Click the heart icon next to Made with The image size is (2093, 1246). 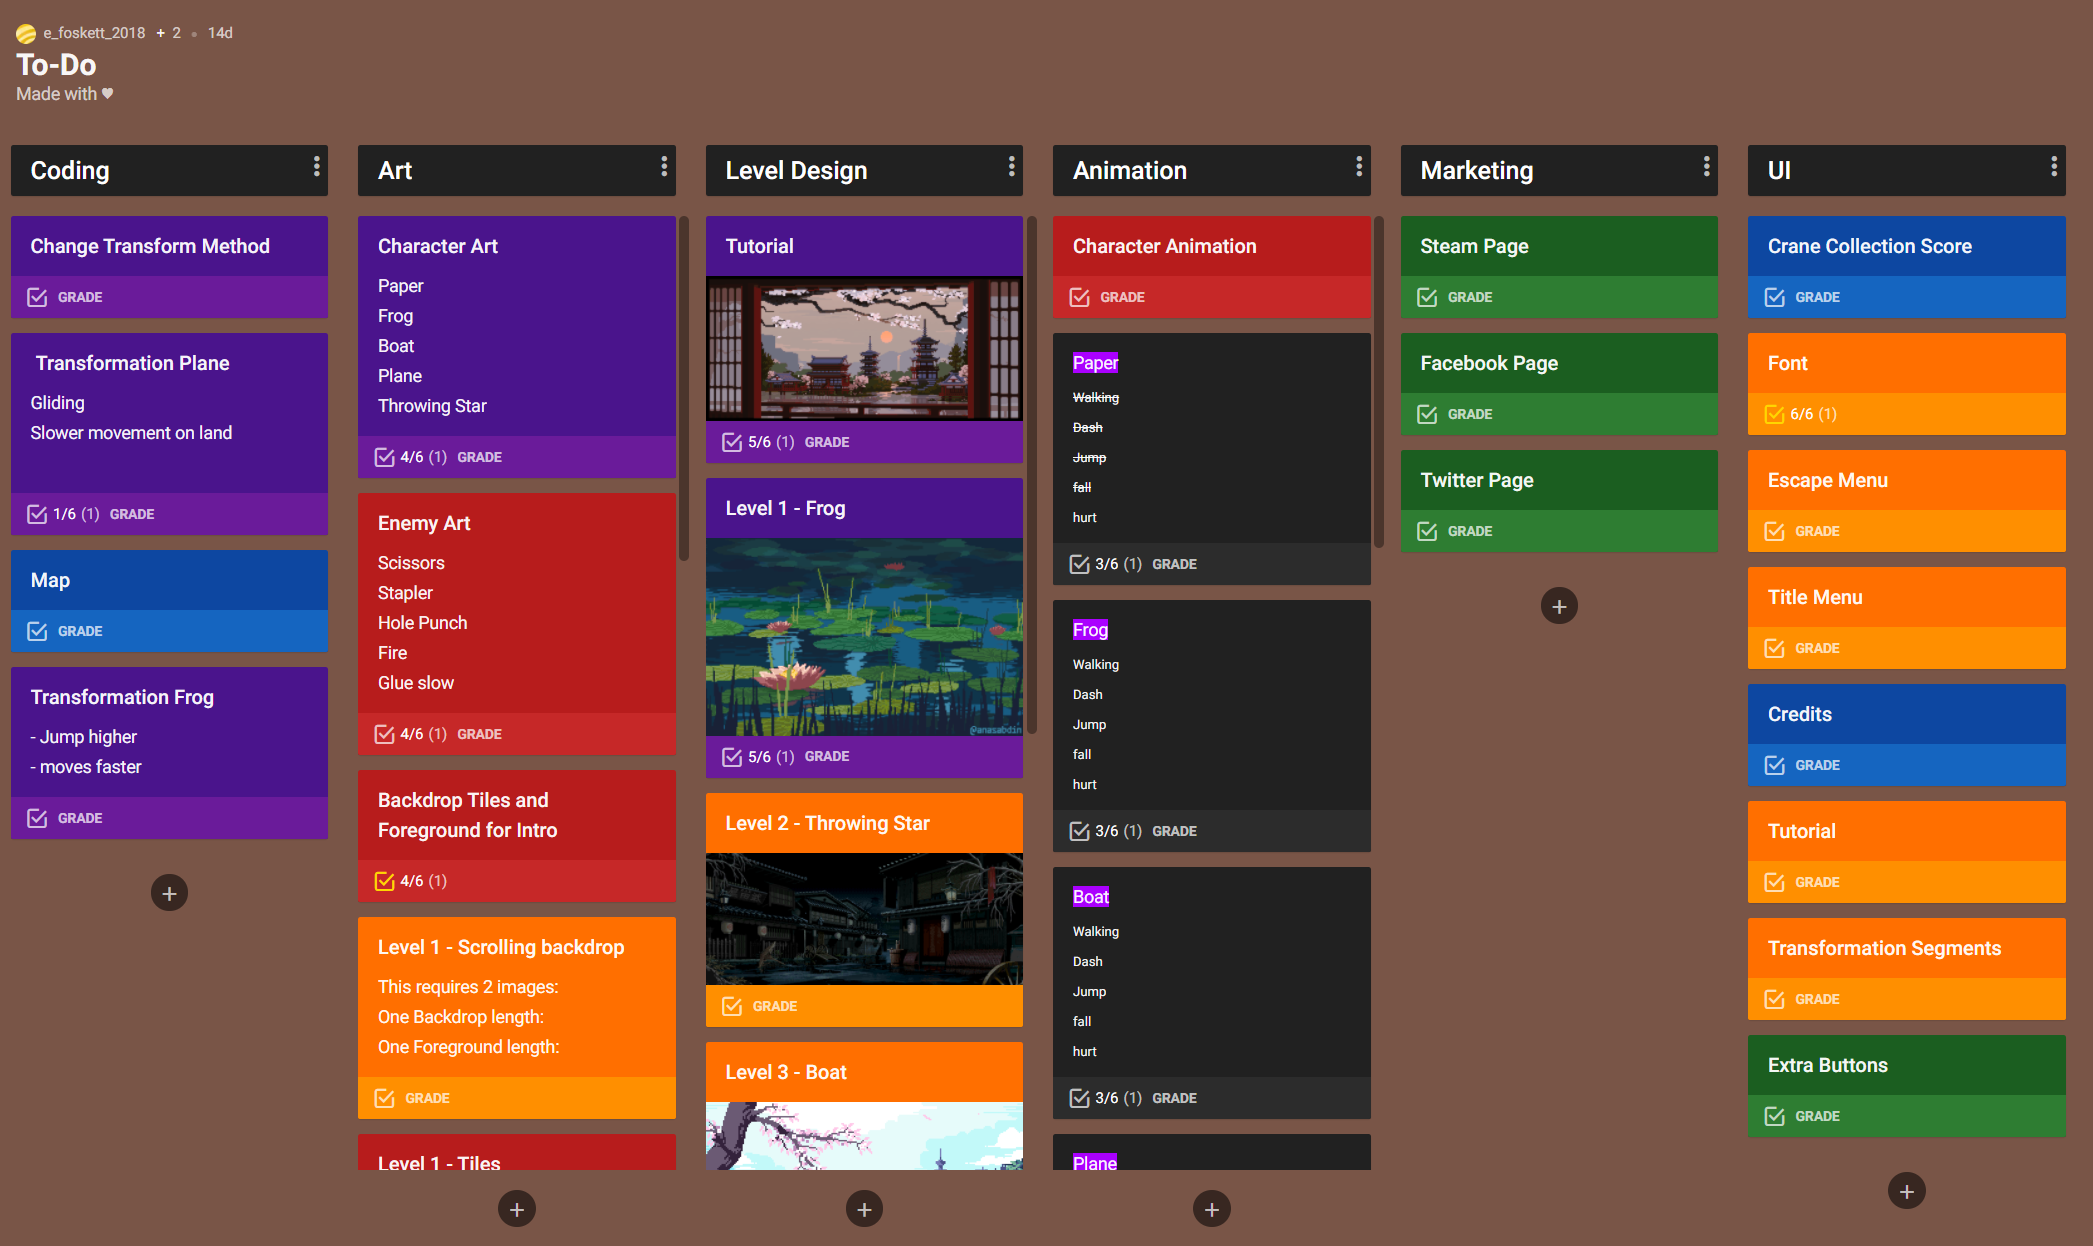pos(108,93)
